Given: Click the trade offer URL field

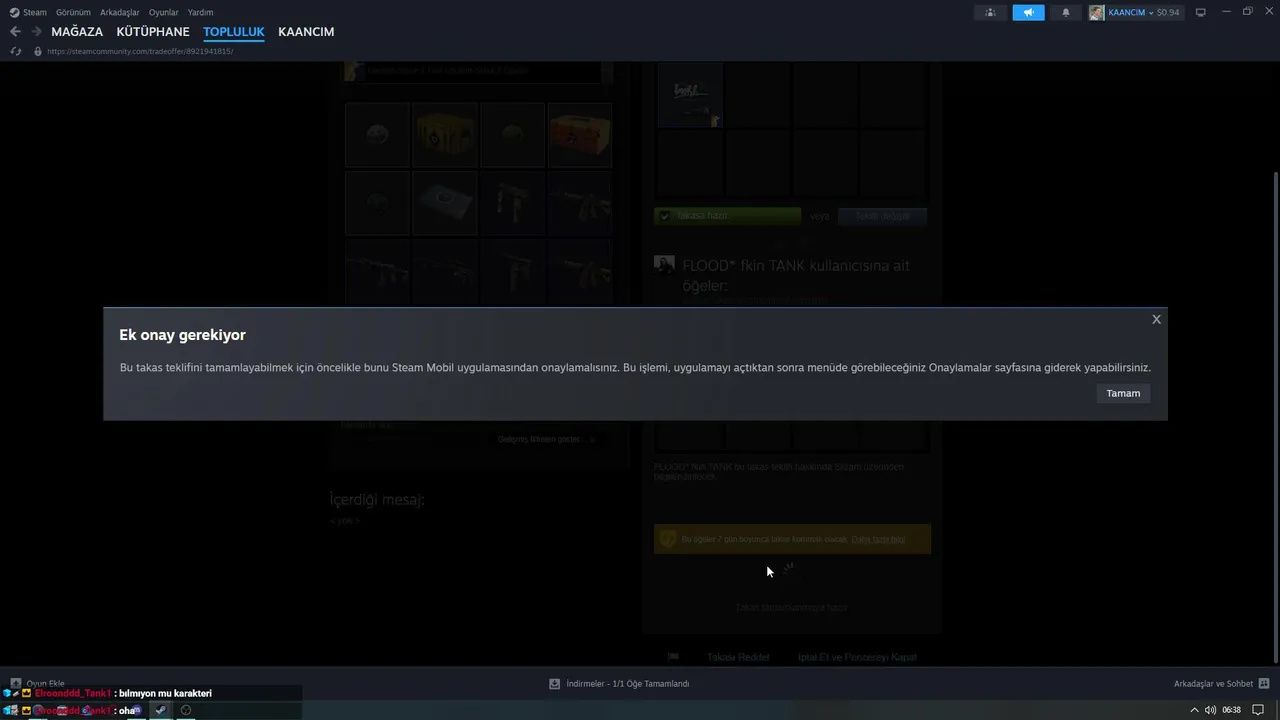Looking at the screenshot, I should 140,51.
